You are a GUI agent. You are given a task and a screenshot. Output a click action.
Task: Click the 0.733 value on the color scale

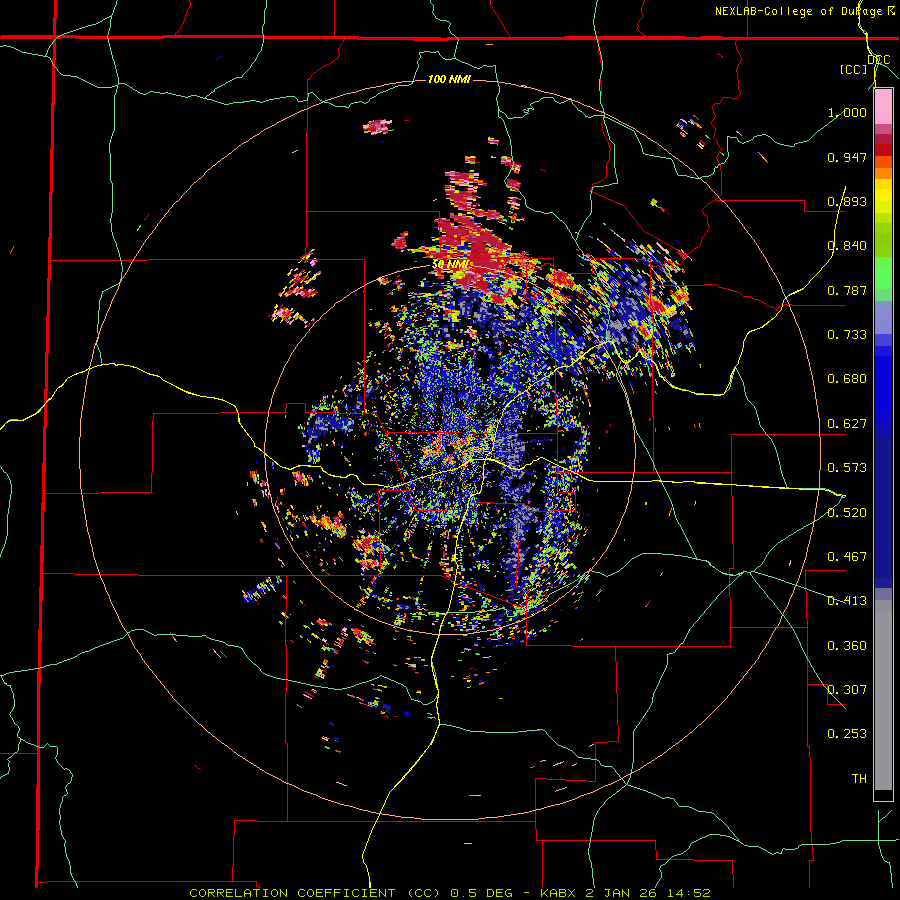[x=847, y=335]
